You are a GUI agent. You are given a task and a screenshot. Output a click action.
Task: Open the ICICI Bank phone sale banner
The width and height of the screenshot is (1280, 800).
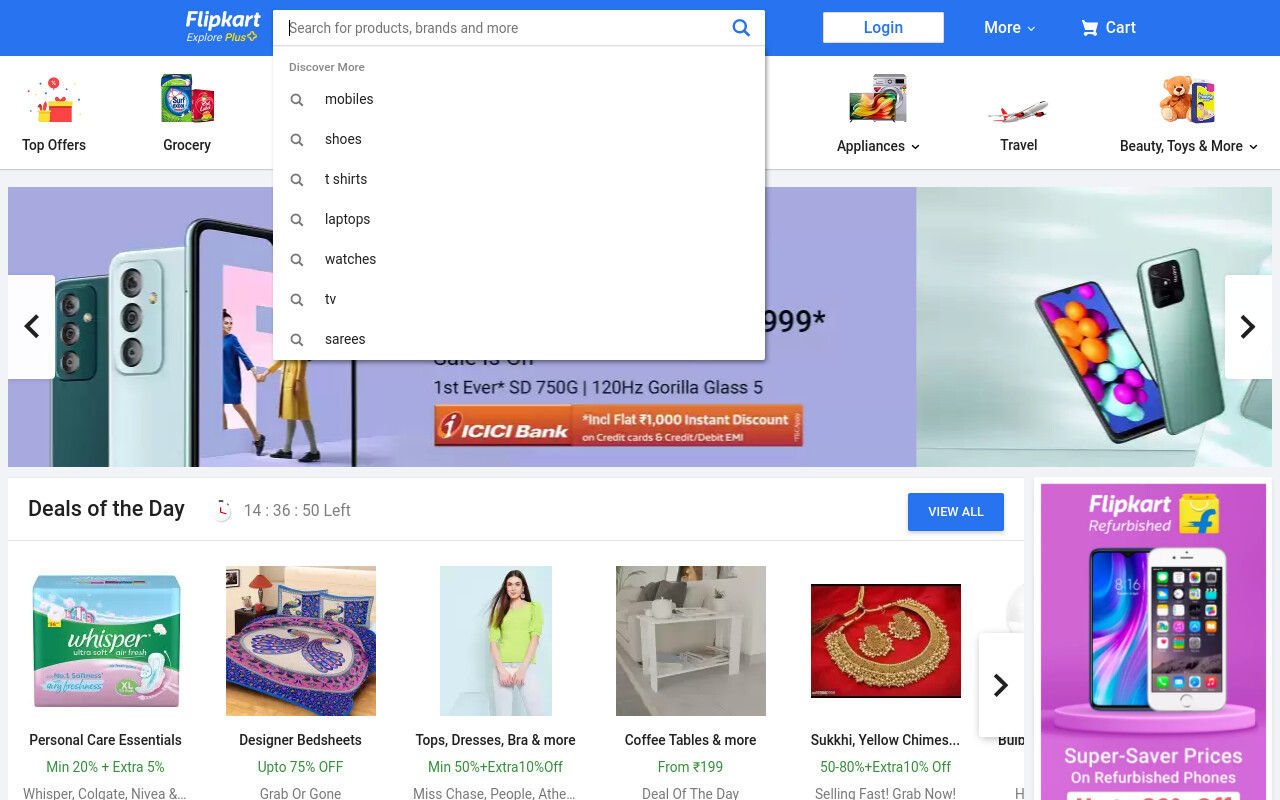pyautogui.click(x=640, y=327)
